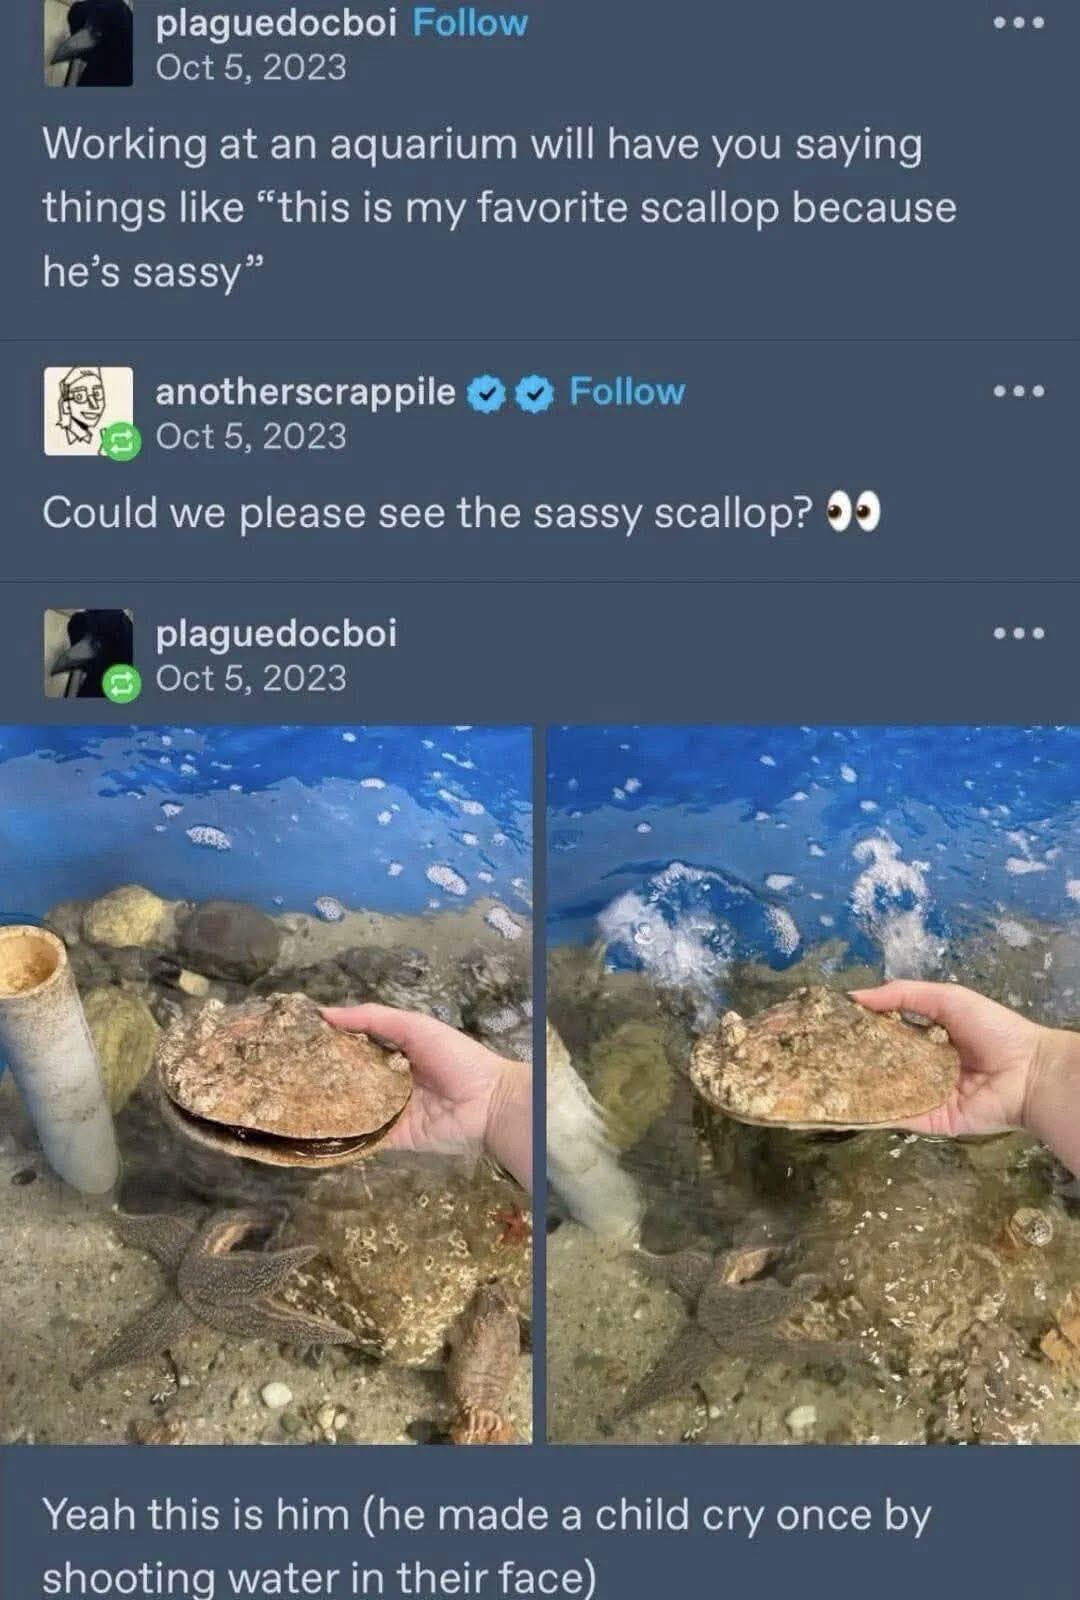Open plaguedocboi username above the photos
1080x1600 pixels.
(x=276, y=633)
